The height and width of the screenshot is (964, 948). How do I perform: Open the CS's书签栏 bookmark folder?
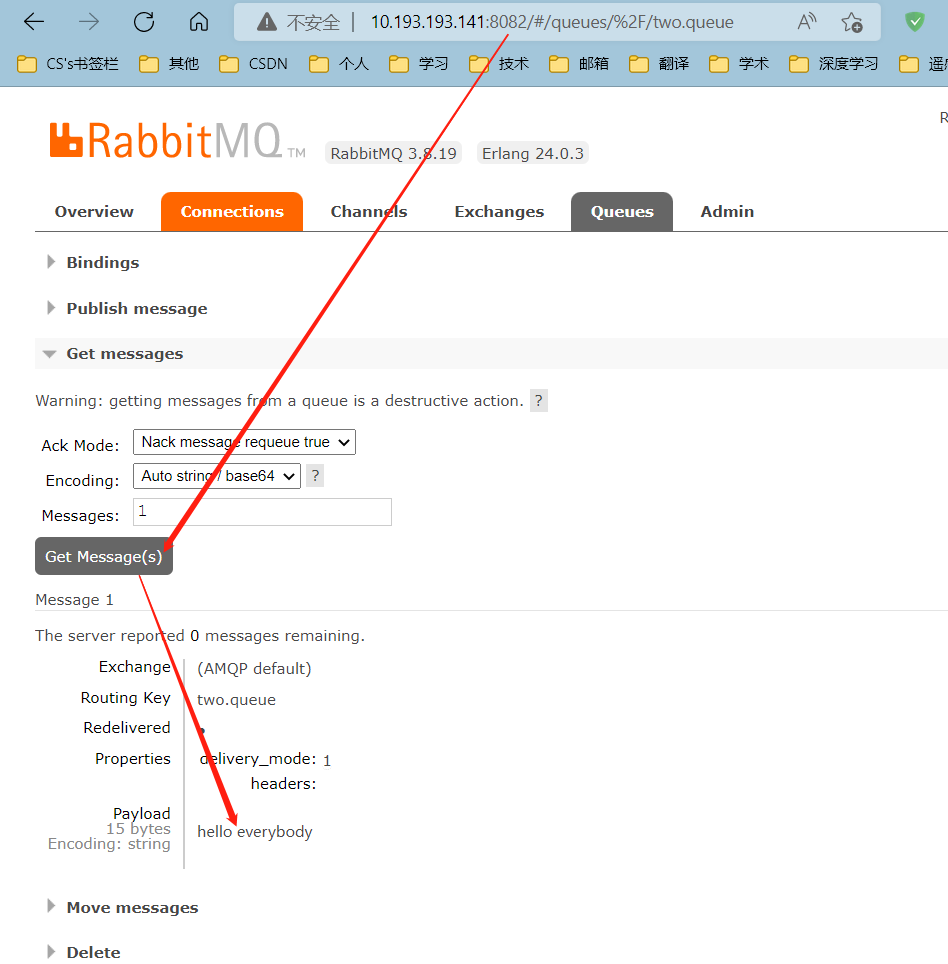click(x=68, y=64)
